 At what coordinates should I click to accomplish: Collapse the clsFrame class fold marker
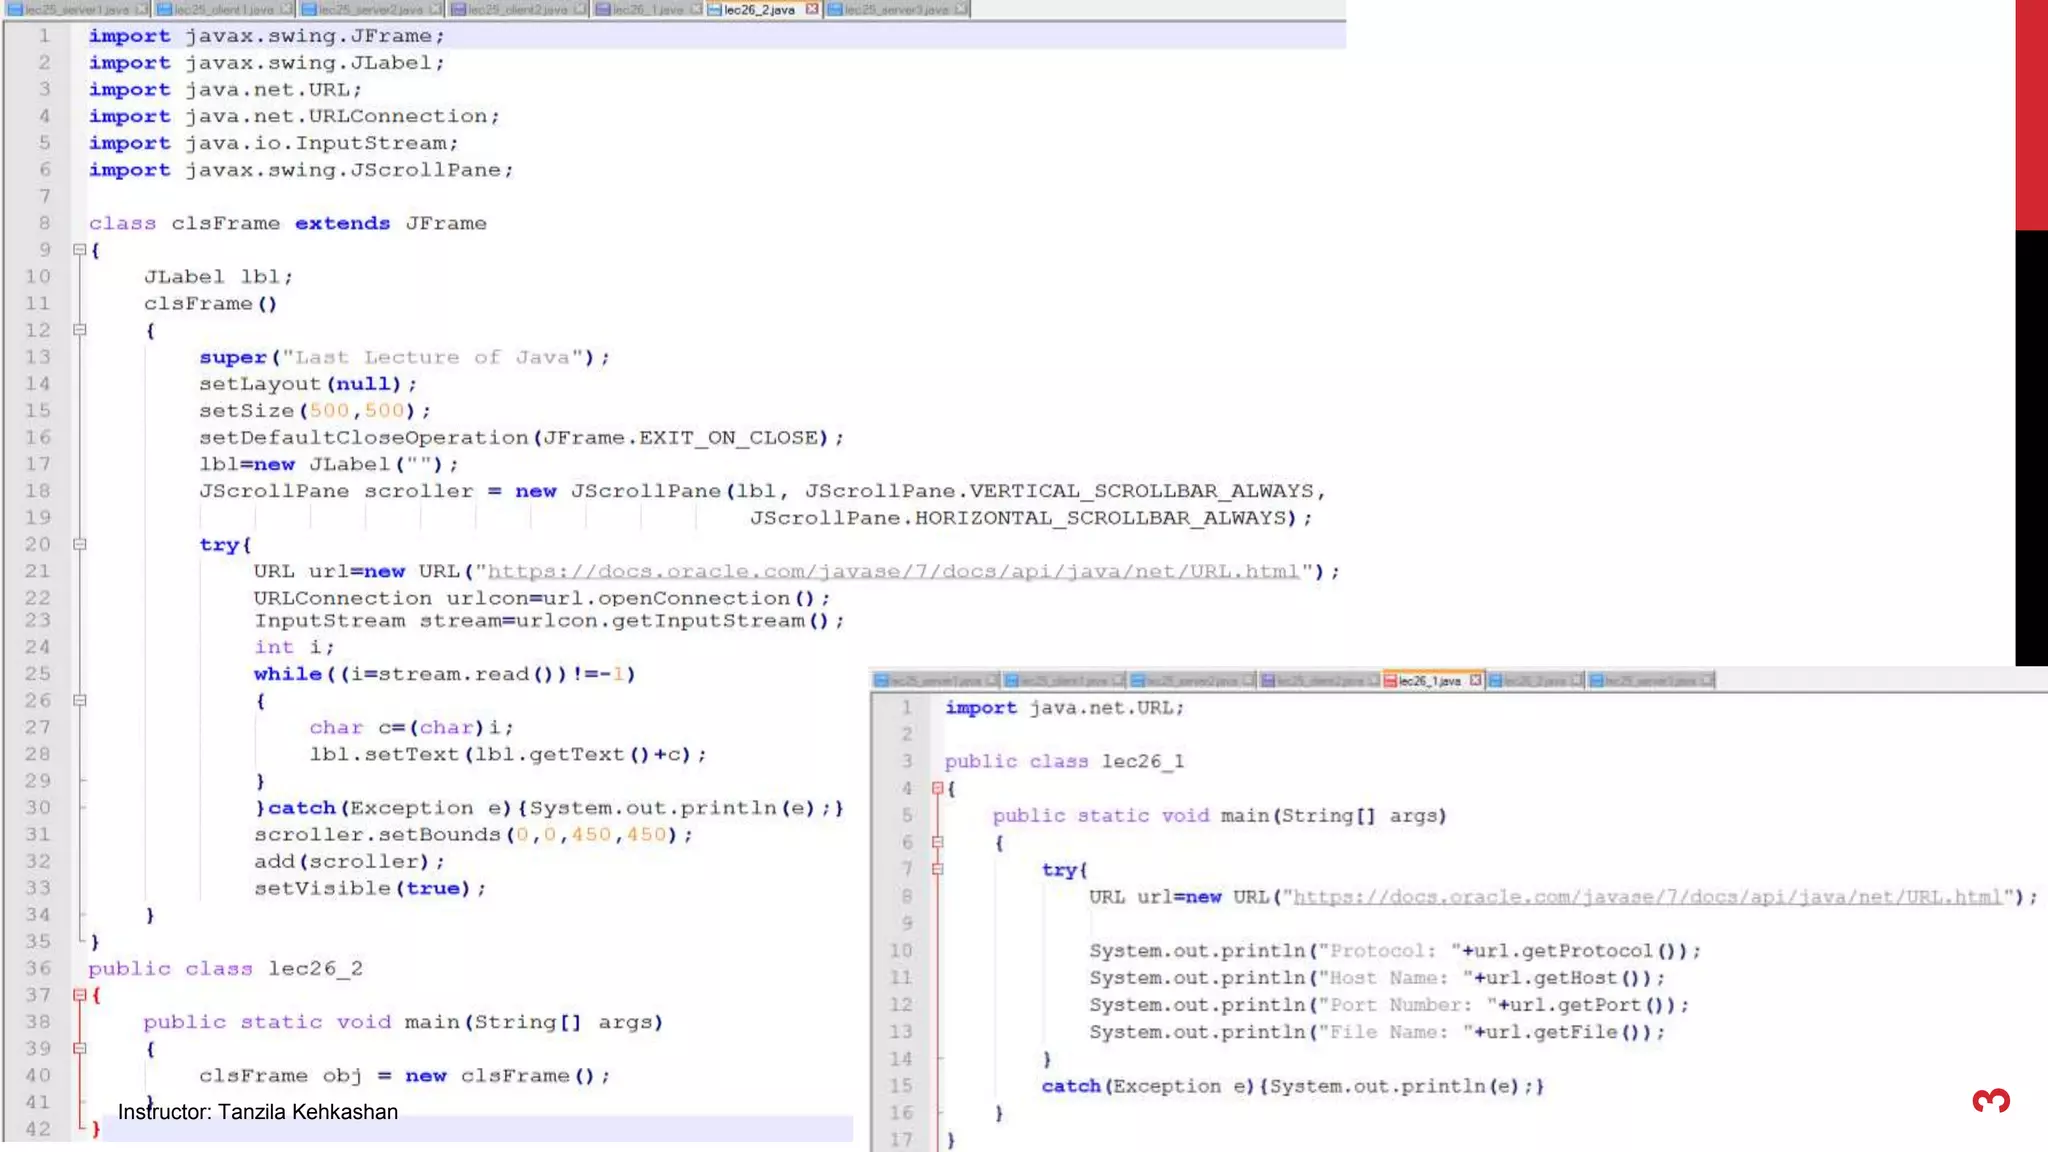click(x=80, y=250)
